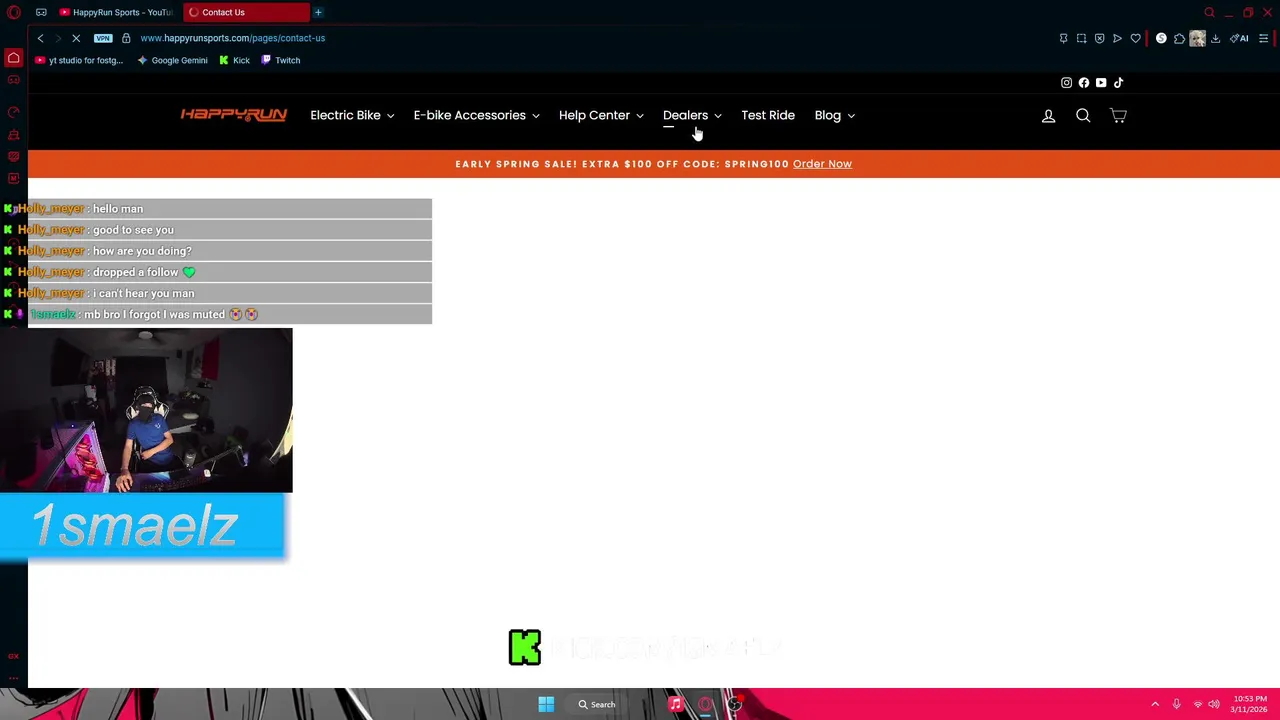Log in via account icon
The image size is (1280, 720).
(1048, 116)
